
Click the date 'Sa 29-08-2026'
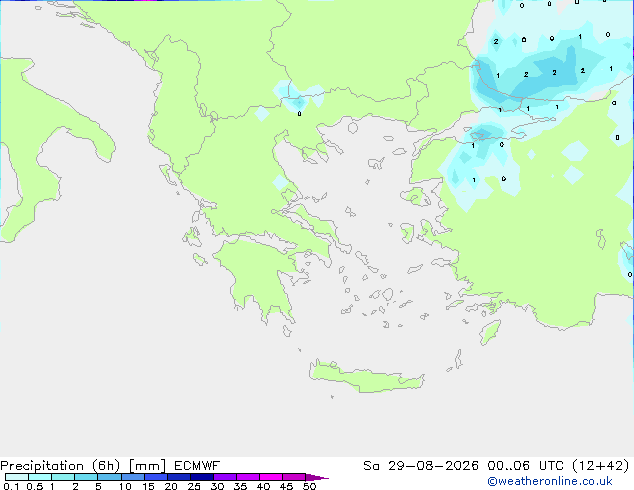point(421,466)
